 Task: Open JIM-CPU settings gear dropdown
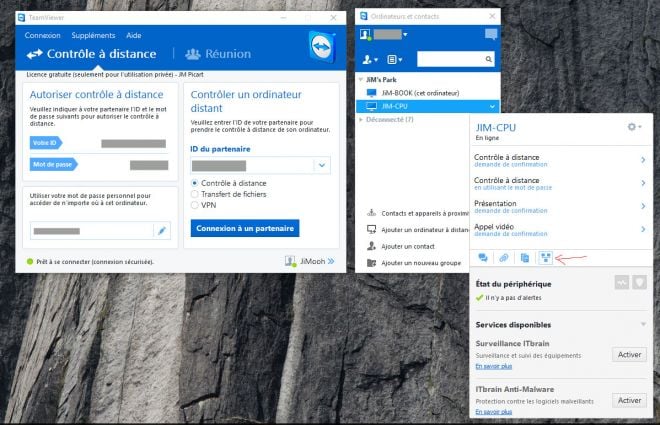pyautogui.click(x=634, y=127)
